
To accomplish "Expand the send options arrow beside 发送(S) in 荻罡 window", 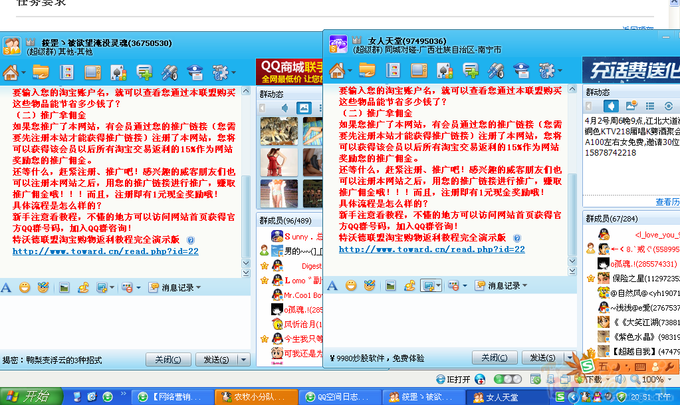I will [x=244, y=359].
